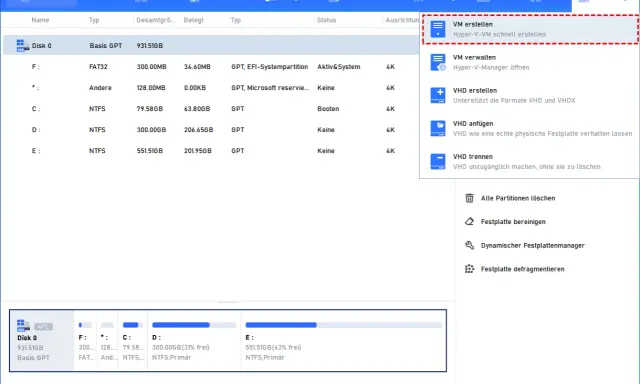Select VHD erstellen menu entry
Viewport: 640px width, 384px height.
click(x=530, y=95)
